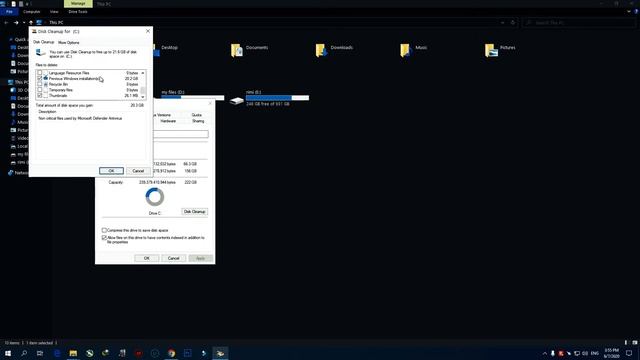Go forward in File Explorer
Screen dimensions: 640x360
[16, 22]
